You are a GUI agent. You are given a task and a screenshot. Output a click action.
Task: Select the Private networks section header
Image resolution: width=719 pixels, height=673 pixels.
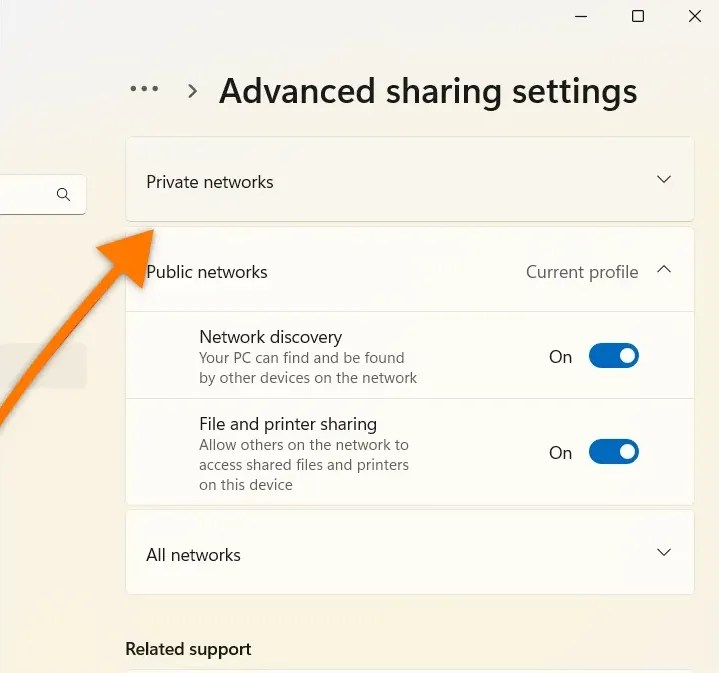(x=409, y=179)
